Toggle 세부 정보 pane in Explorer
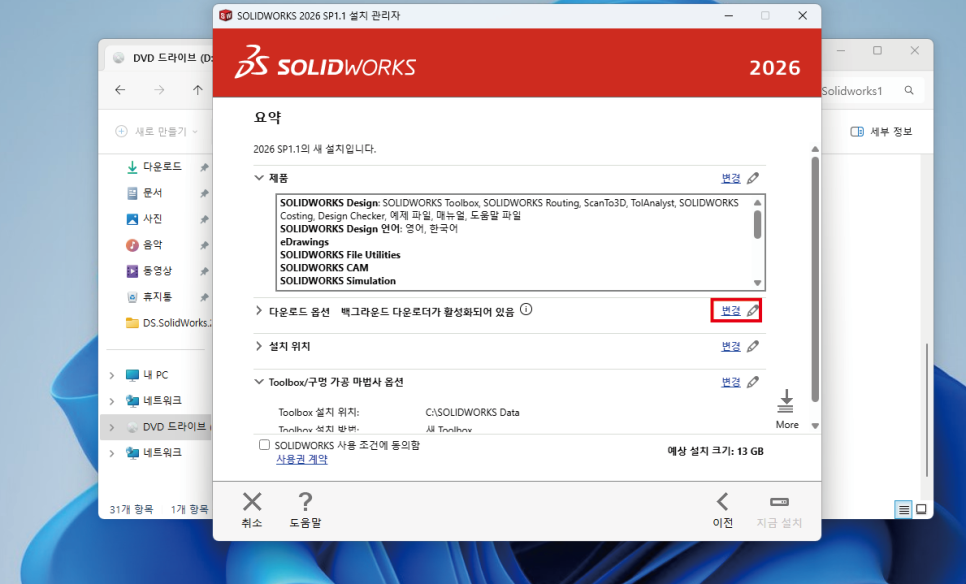This screenshot has width=966, height=584. (881, 131)
